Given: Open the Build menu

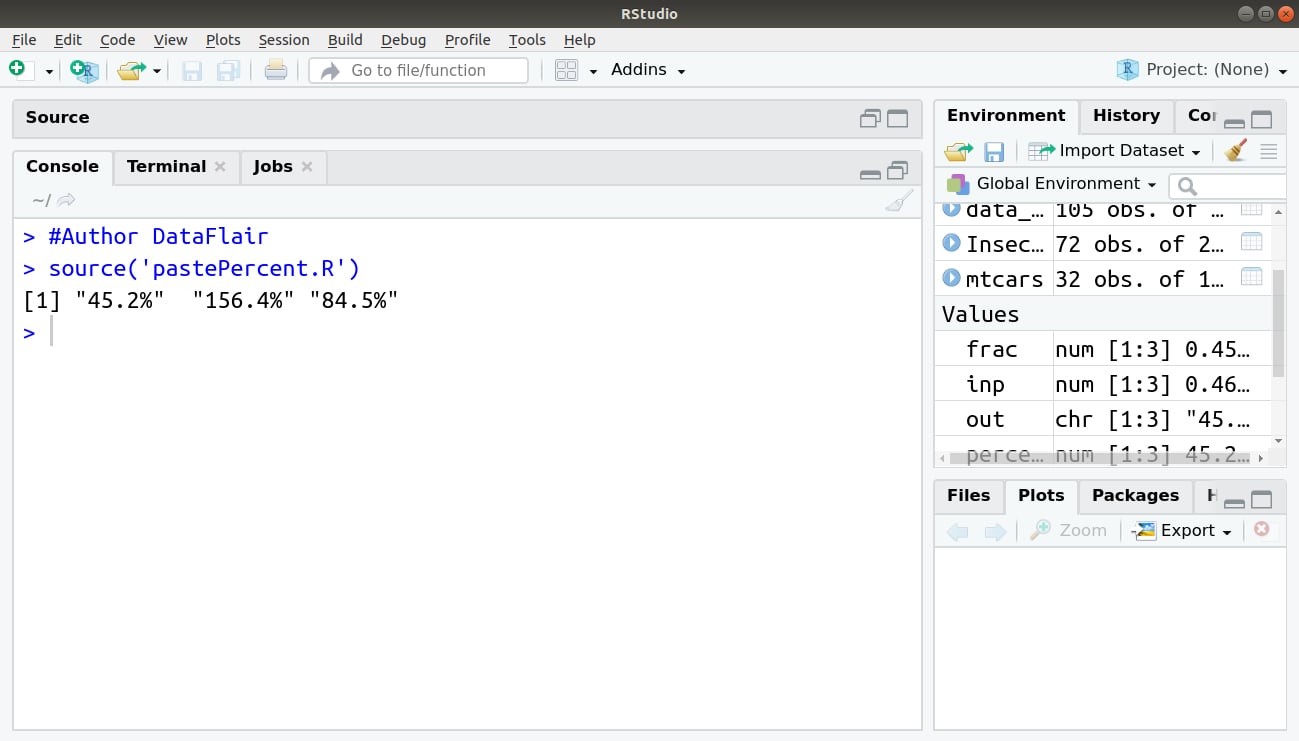Looking at the screenshot, I should tap(345, 40).
